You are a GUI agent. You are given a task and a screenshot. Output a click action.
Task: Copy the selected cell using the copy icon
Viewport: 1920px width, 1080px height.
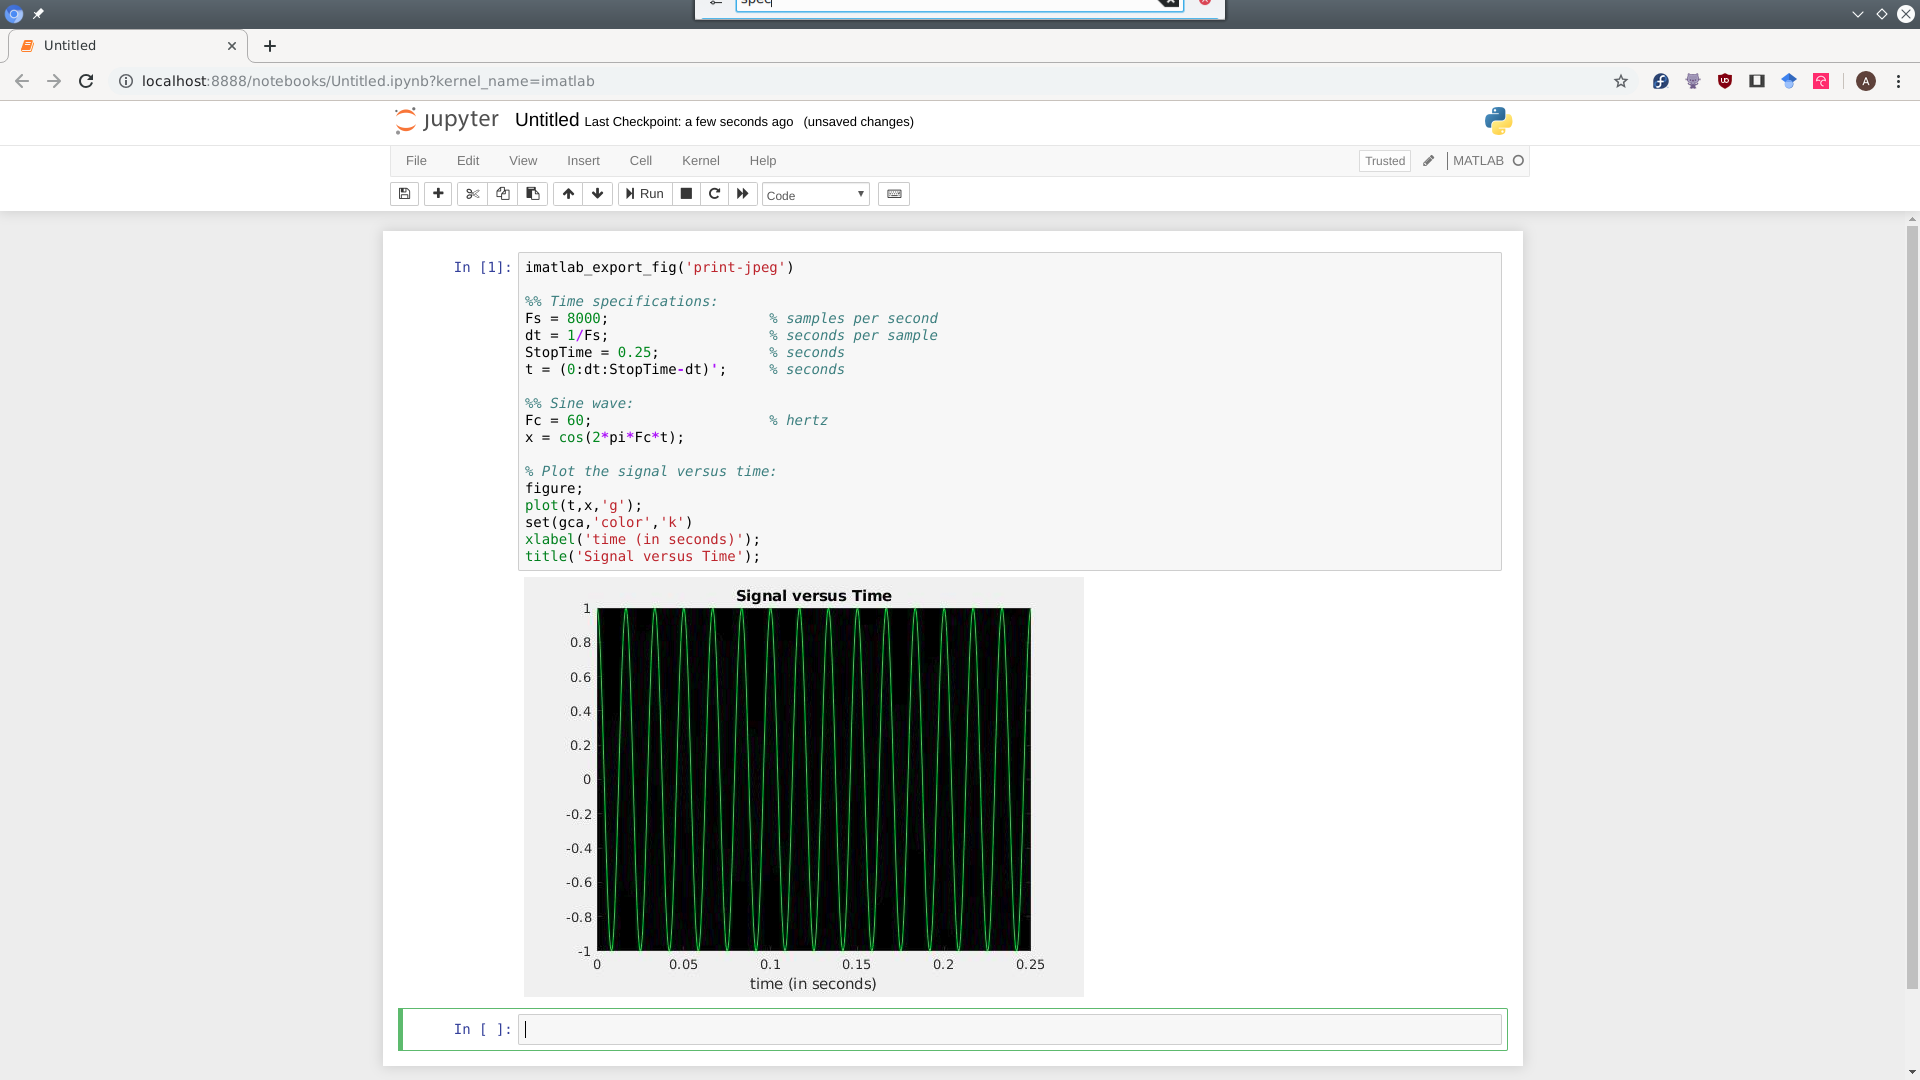click(502, 193)
